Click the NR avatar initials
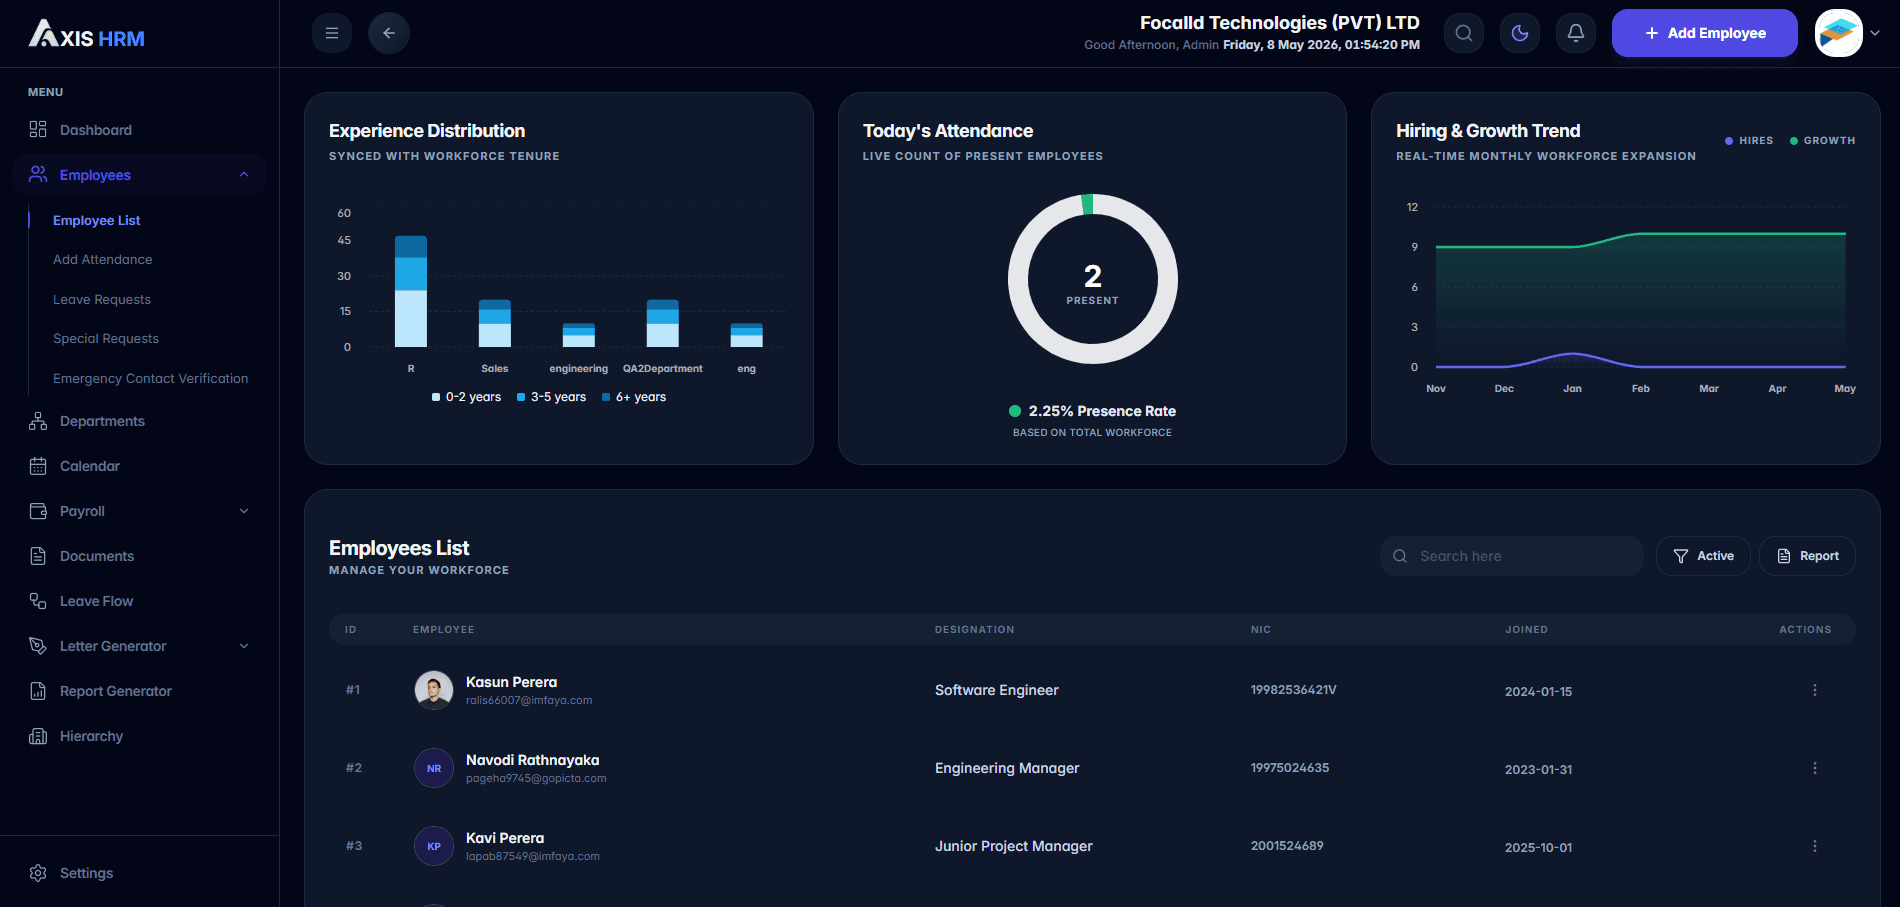This screenshot has height=907, width=1900. 434,768
